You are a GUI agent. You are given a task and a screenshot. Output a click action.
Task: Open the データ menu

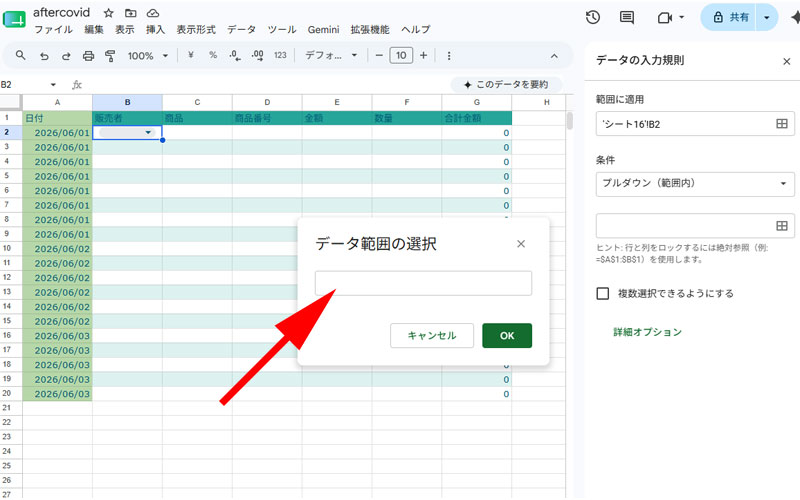(x=241, y=30)
